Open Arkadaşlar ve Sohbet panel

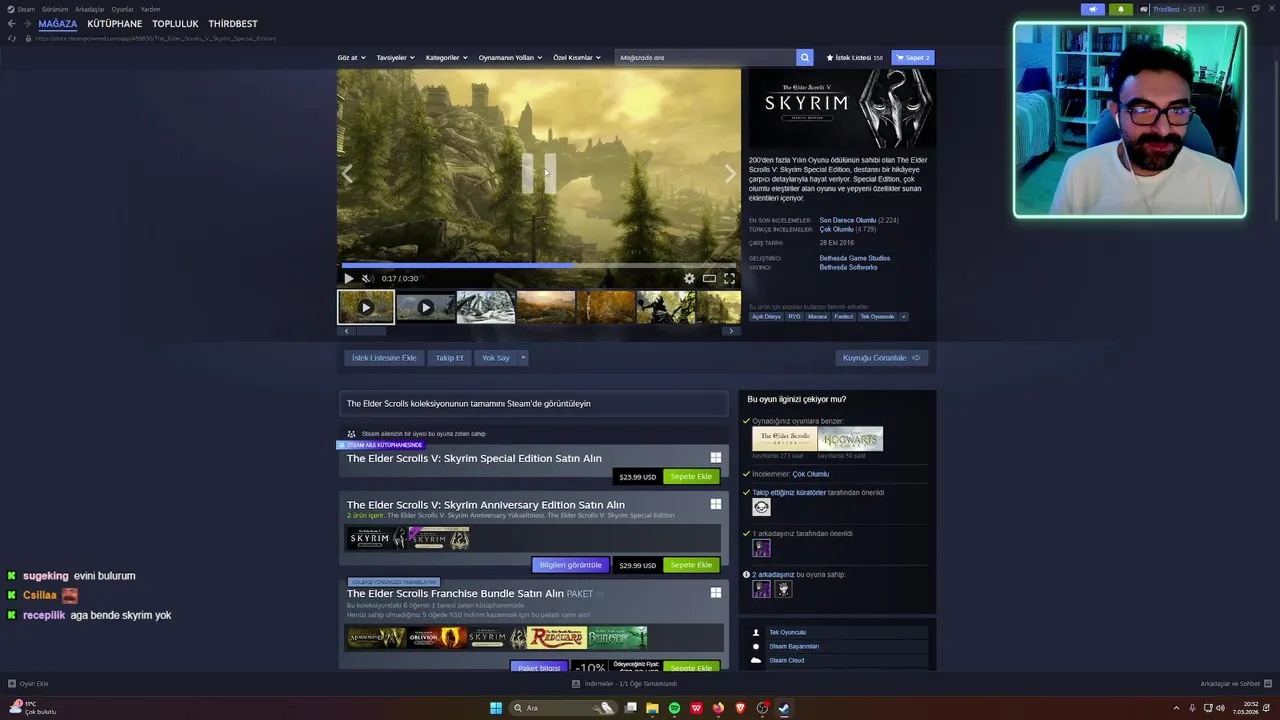(1235, 684)
